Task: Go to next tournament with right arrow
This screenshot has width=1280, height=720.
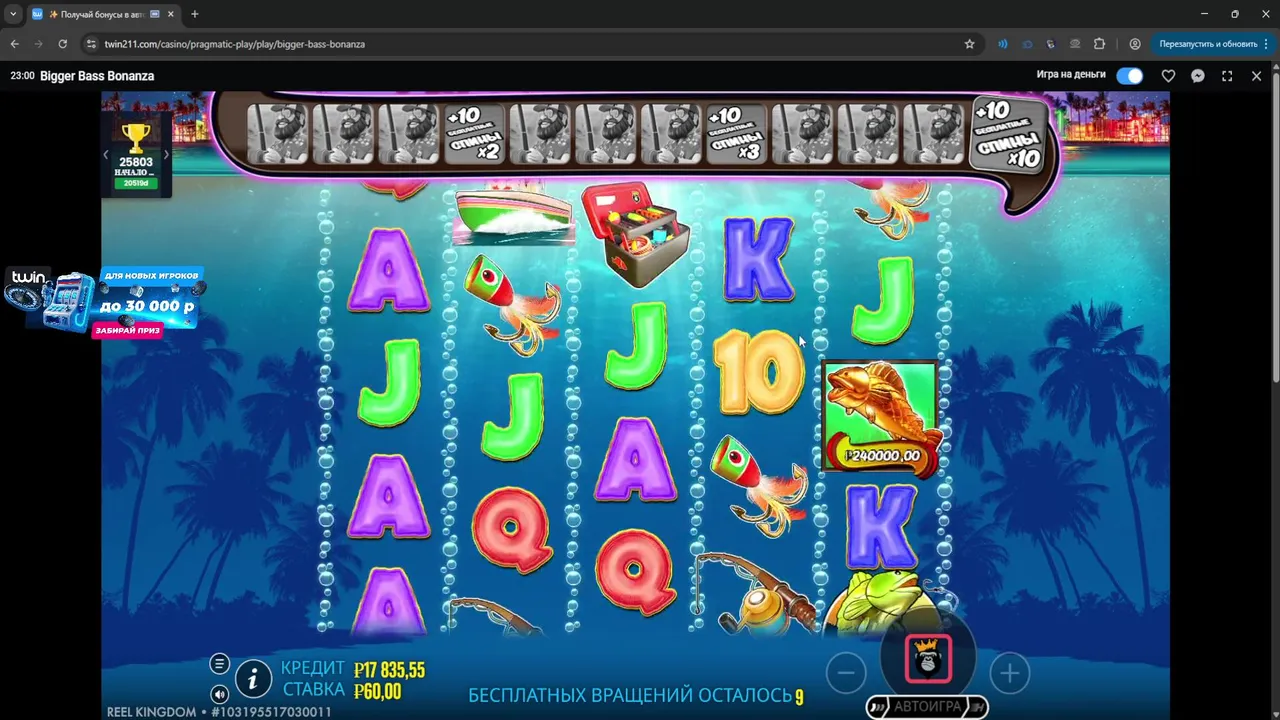Action: pyautogui.click(x=166, y=154)
